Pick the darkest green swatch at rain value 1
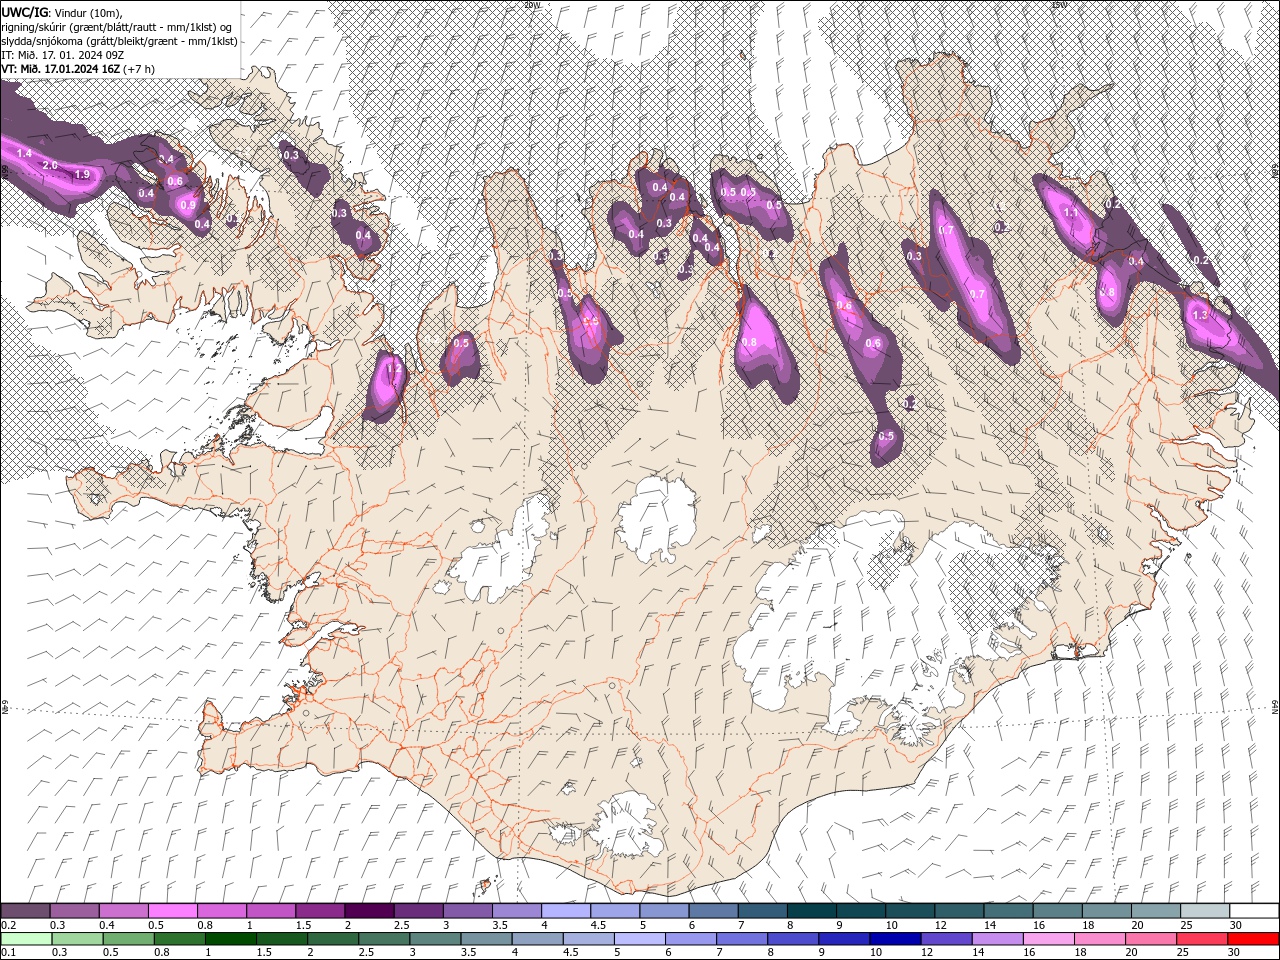1280x960 pixels. (230, 939)
